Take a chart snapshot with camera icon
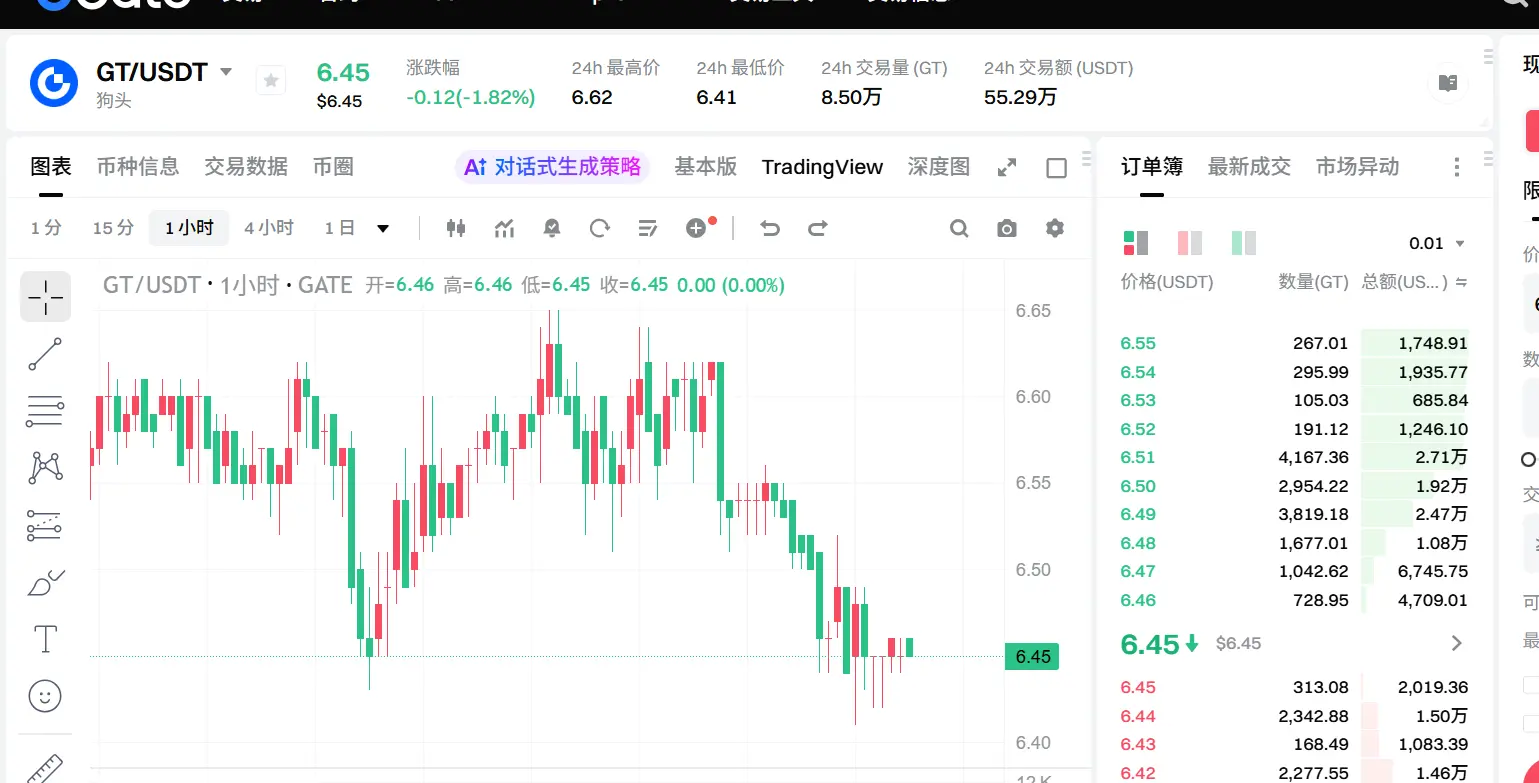 pyautogui.click(x=1007, y=228)
